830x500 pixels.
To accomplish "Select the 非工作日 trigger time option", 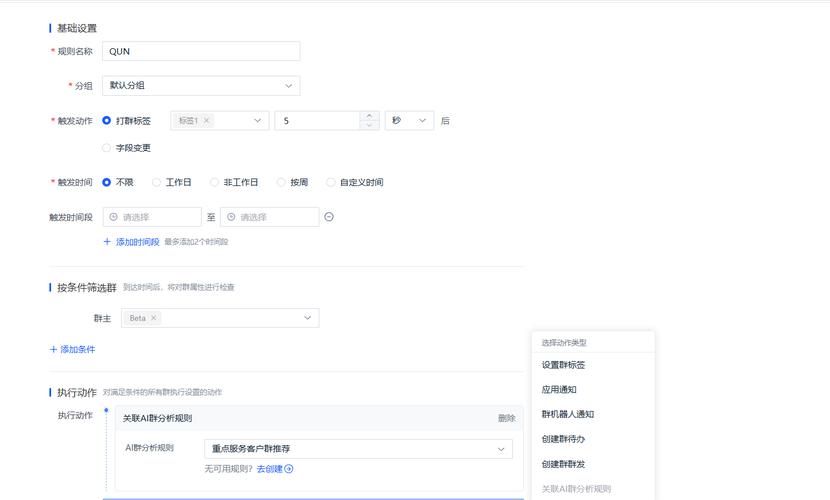I will (214, 182).
